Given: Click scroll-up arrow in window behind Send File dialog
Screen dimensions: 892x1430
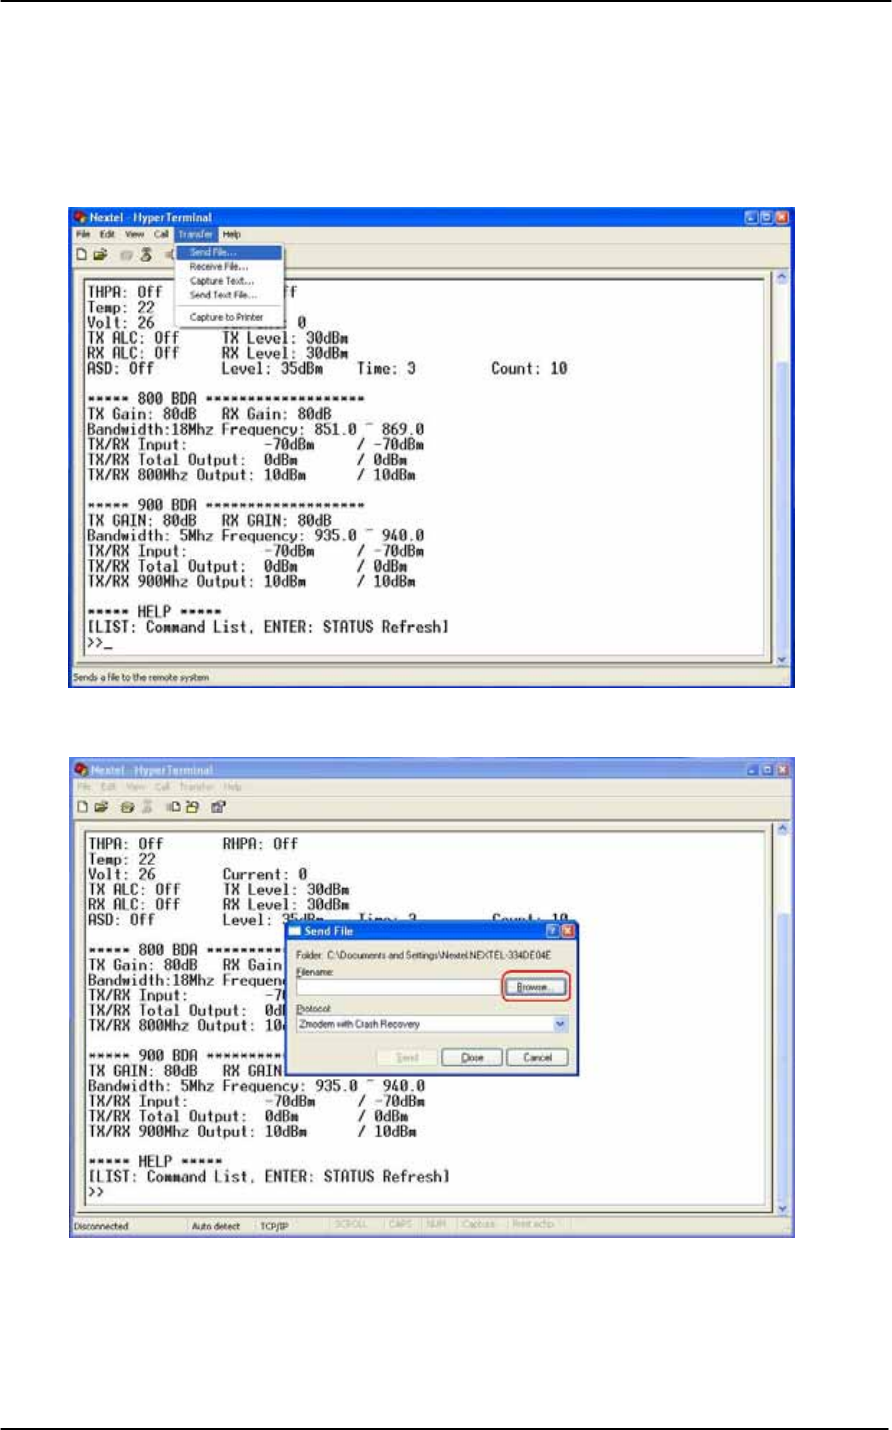Looking at the screenshot, I should [782, 829].
